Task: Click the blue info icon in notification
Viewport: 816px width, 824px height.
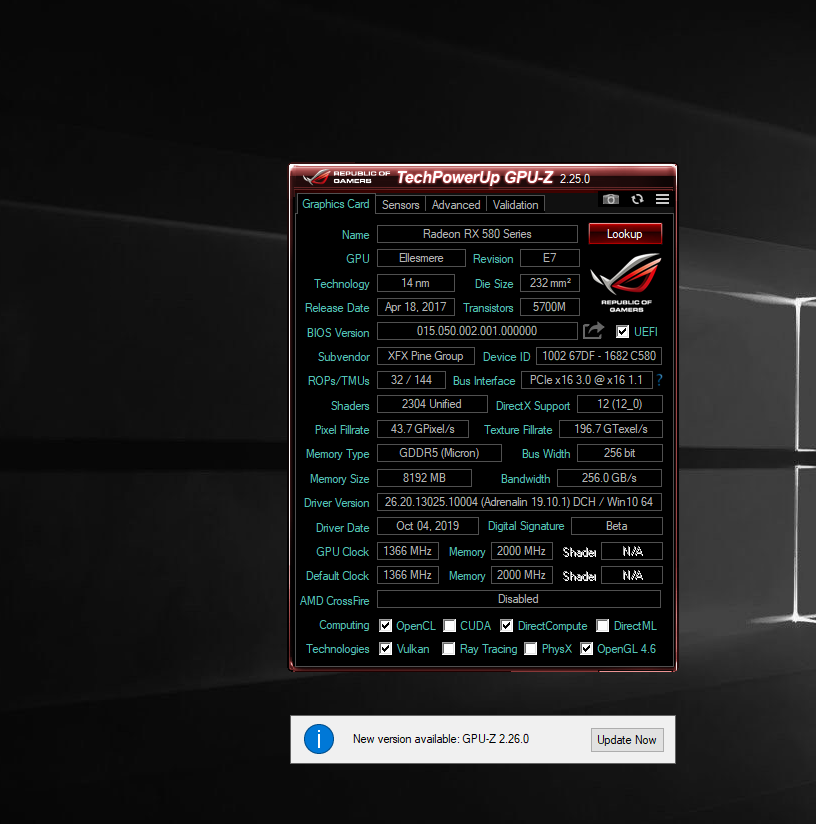Action: [x=319, y=739]
